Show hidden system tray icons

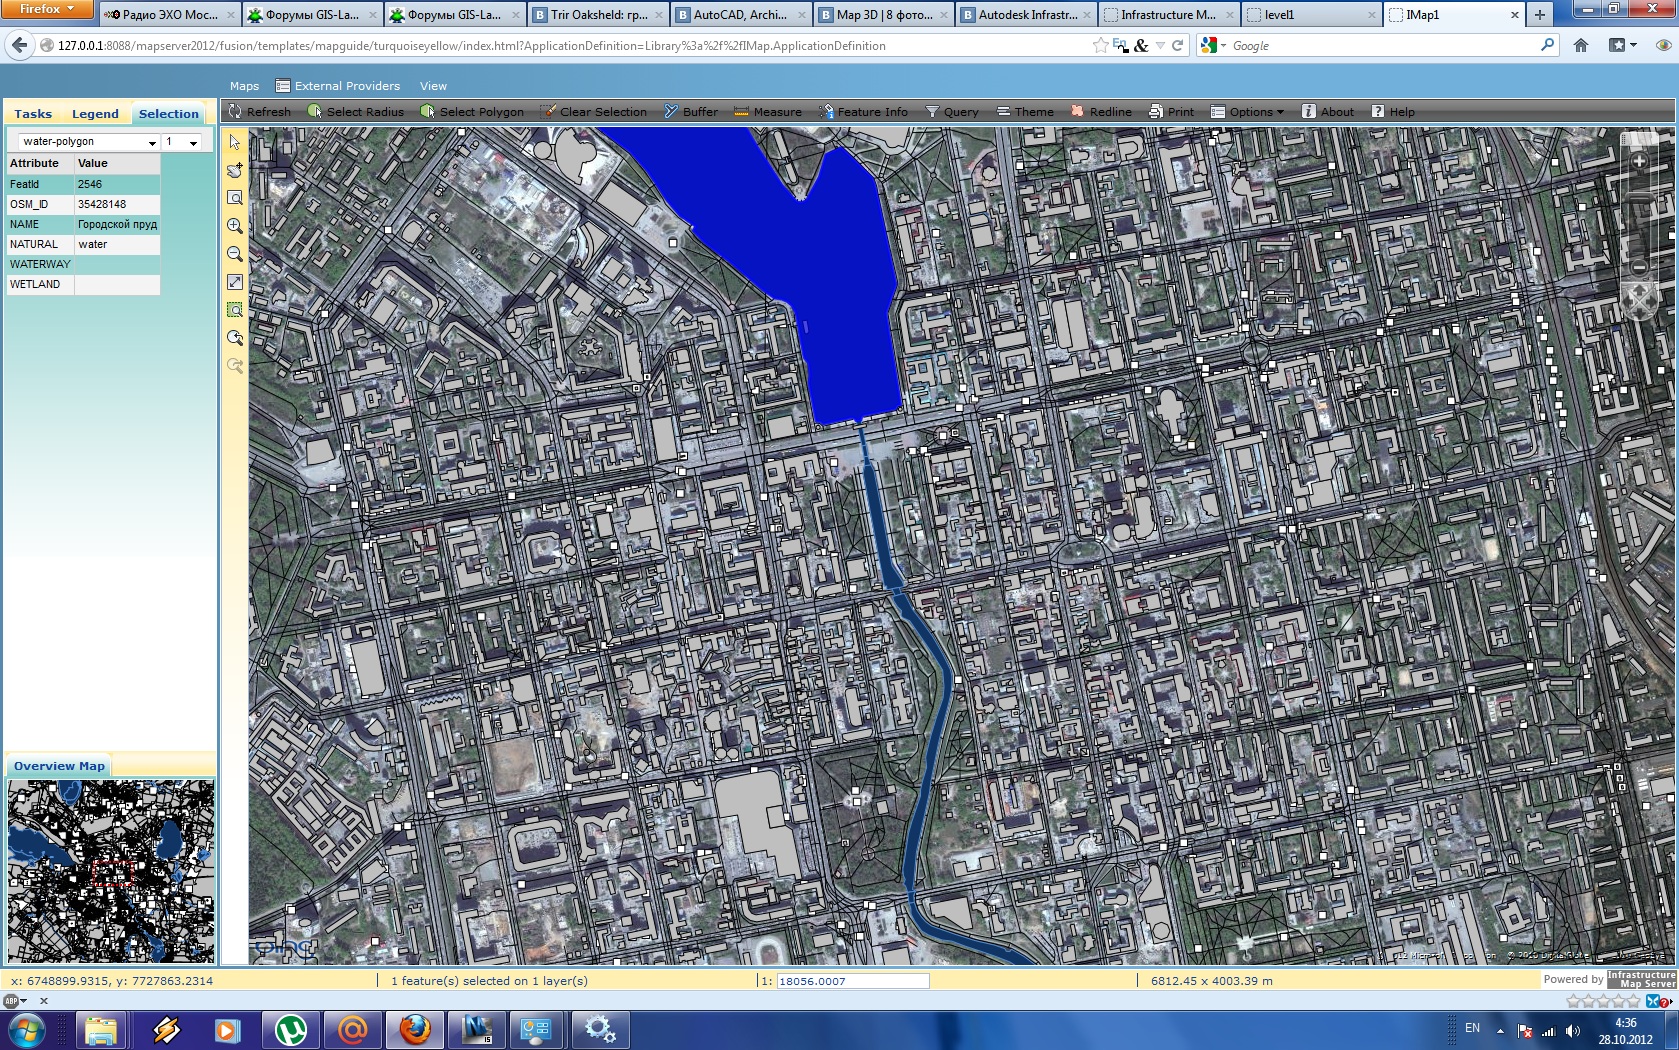click(x=1500, y=1030)
